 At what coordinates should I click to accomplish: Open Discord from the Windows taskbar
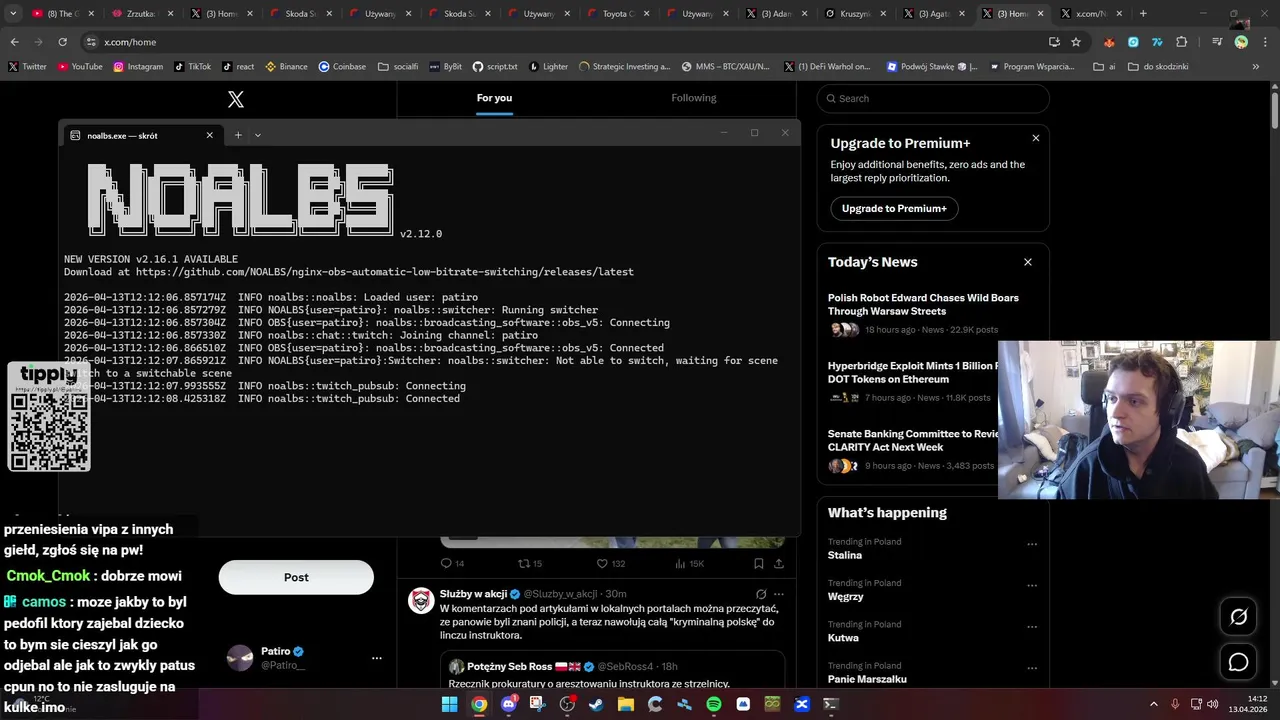point(508,704)
